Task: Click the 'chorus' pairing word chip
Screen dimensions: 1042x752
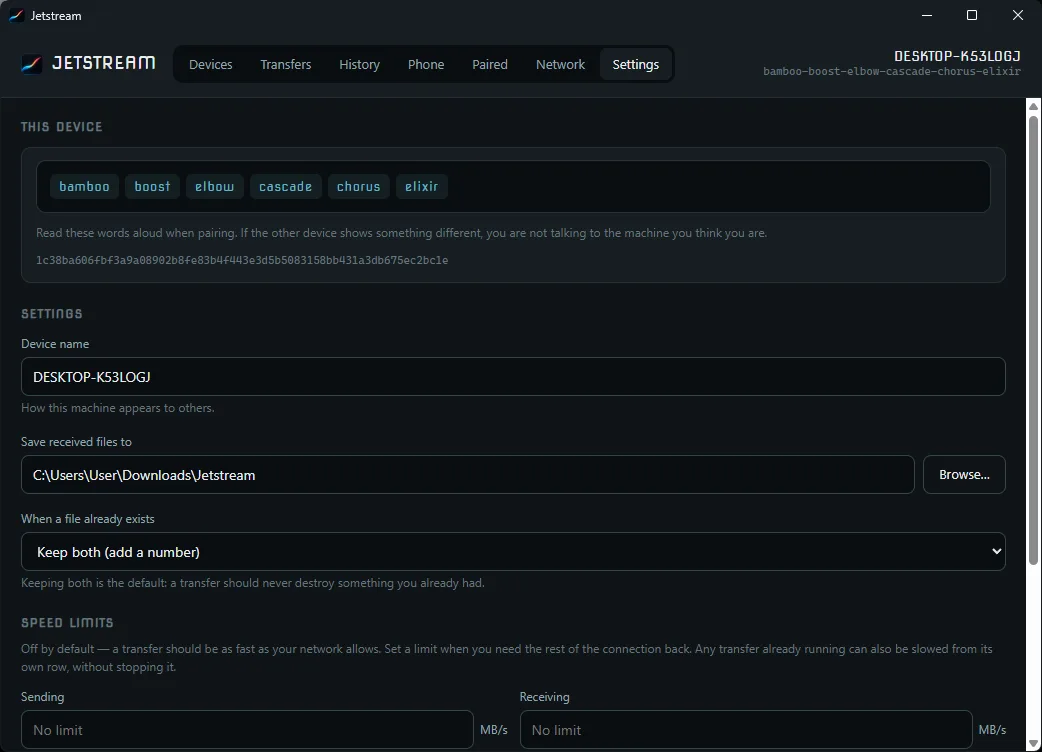Action: click(359, 187)
